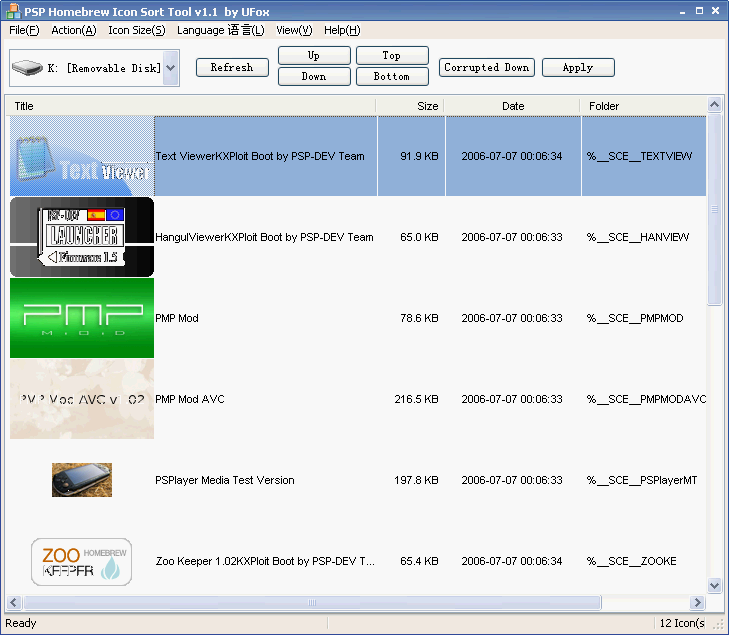Open the drive selection dropdown arrow

tap(171, 68)
